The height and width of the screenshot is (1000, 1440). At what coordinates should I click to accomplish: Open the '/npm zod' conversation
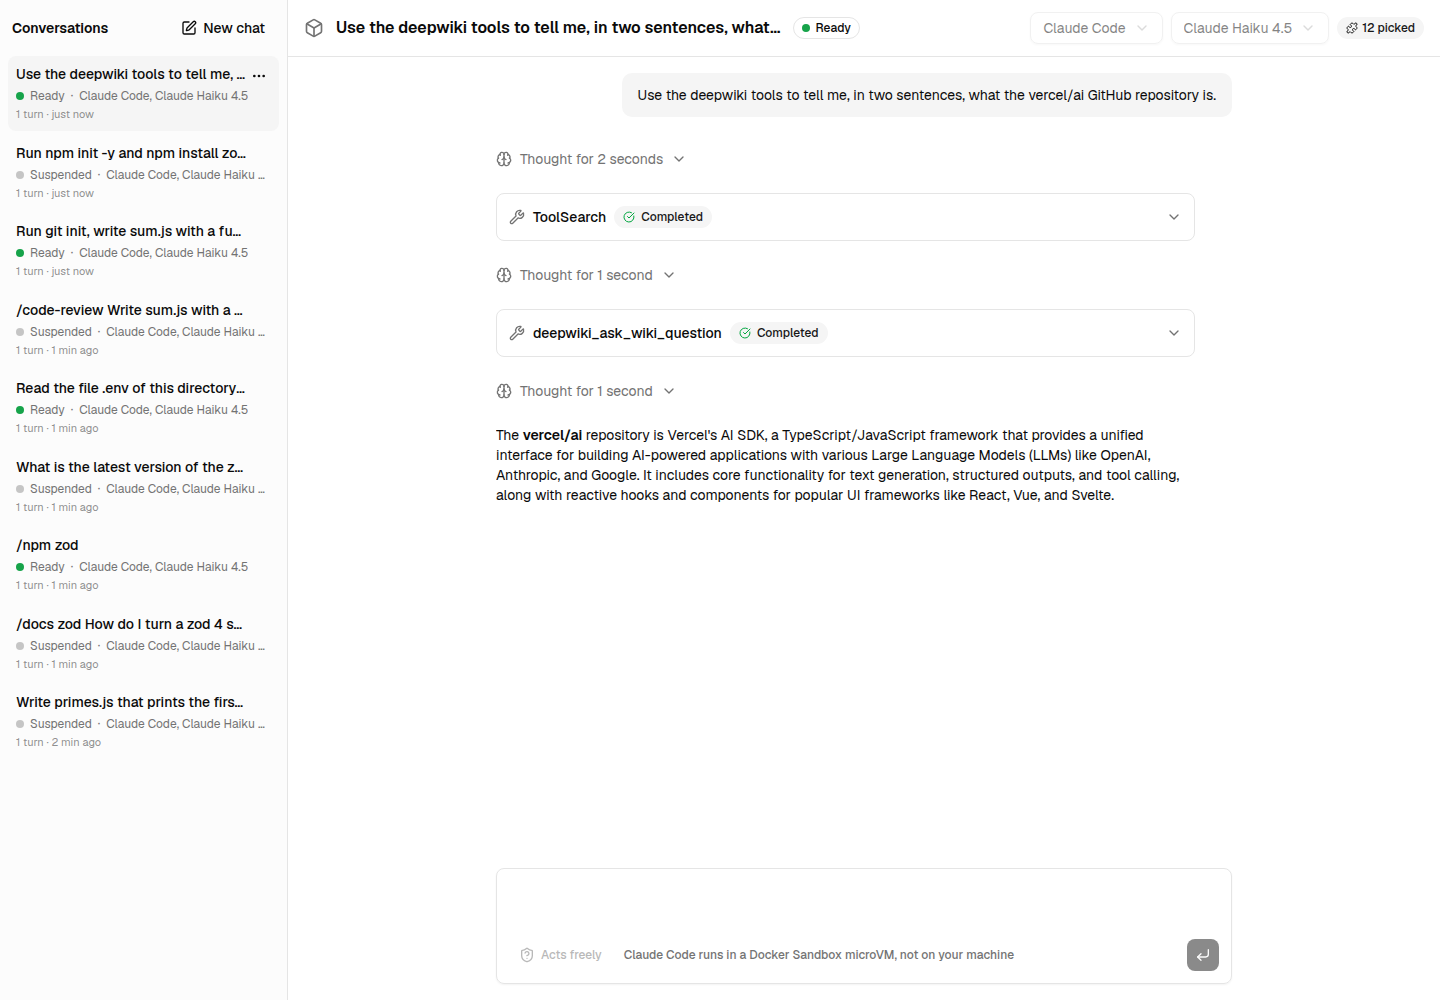tap(143, 564)
